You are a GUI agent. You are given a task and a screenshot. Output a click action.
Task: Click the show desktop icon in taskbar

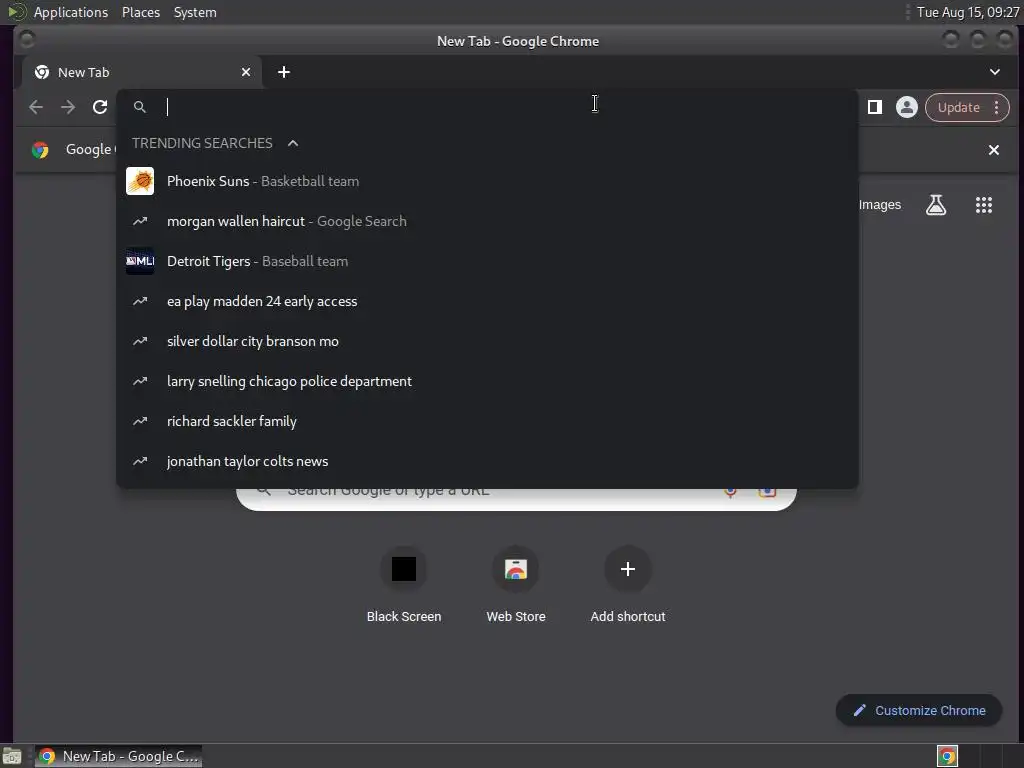point(12,756)
